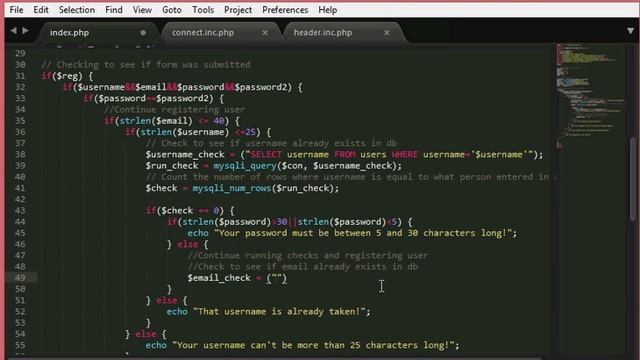The image size is (640, 360).
Task: Open the Edit menu
Action: (41, 10)
